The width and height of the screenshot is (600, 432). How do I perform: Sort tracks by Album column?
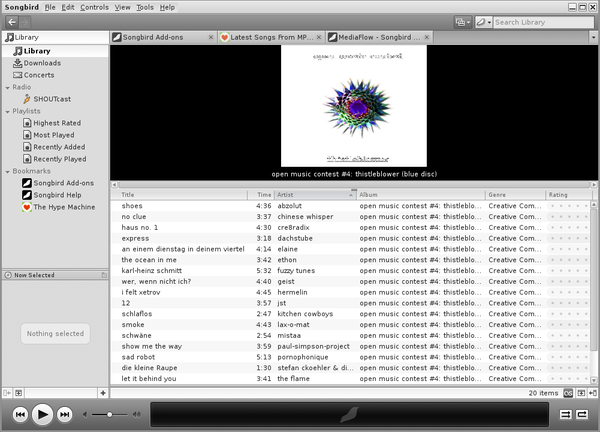click(421, 195)
